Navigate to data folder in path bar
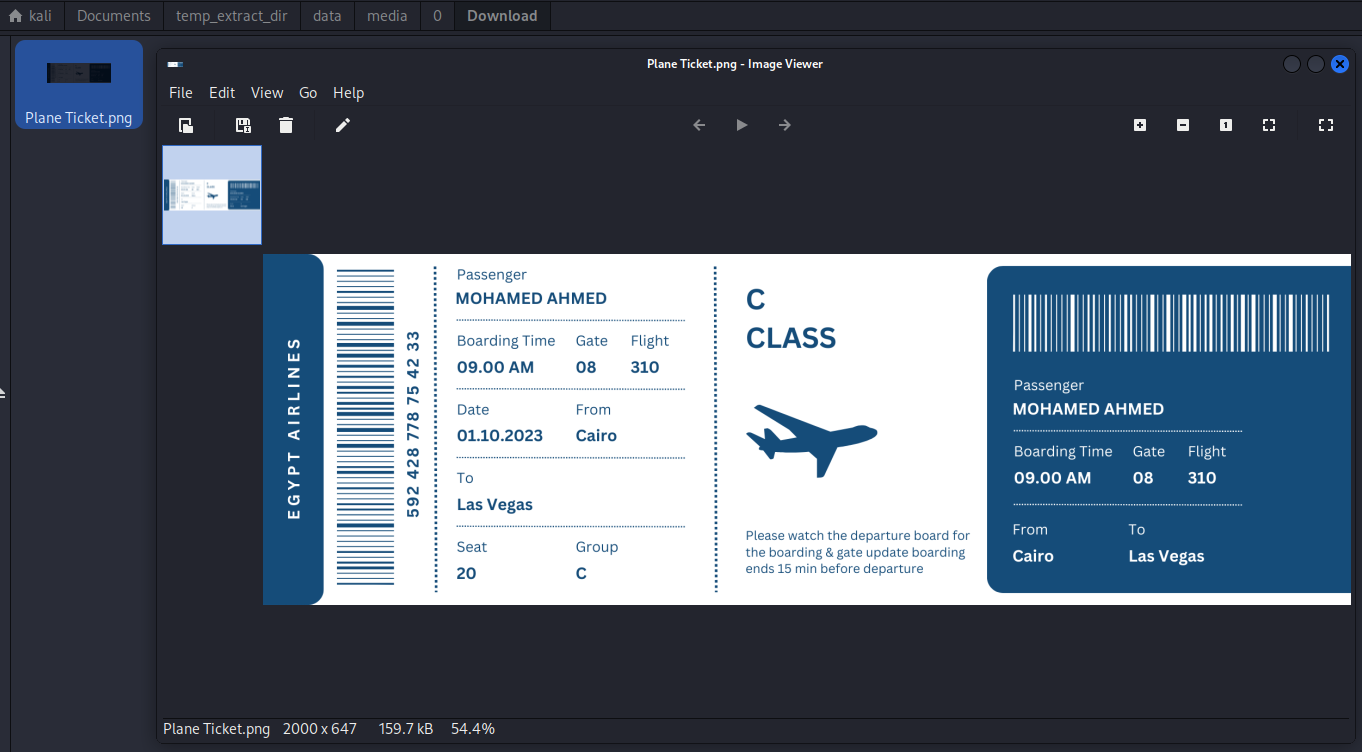The height and width of the screenshot is (752, 1362). coord(327,16)
